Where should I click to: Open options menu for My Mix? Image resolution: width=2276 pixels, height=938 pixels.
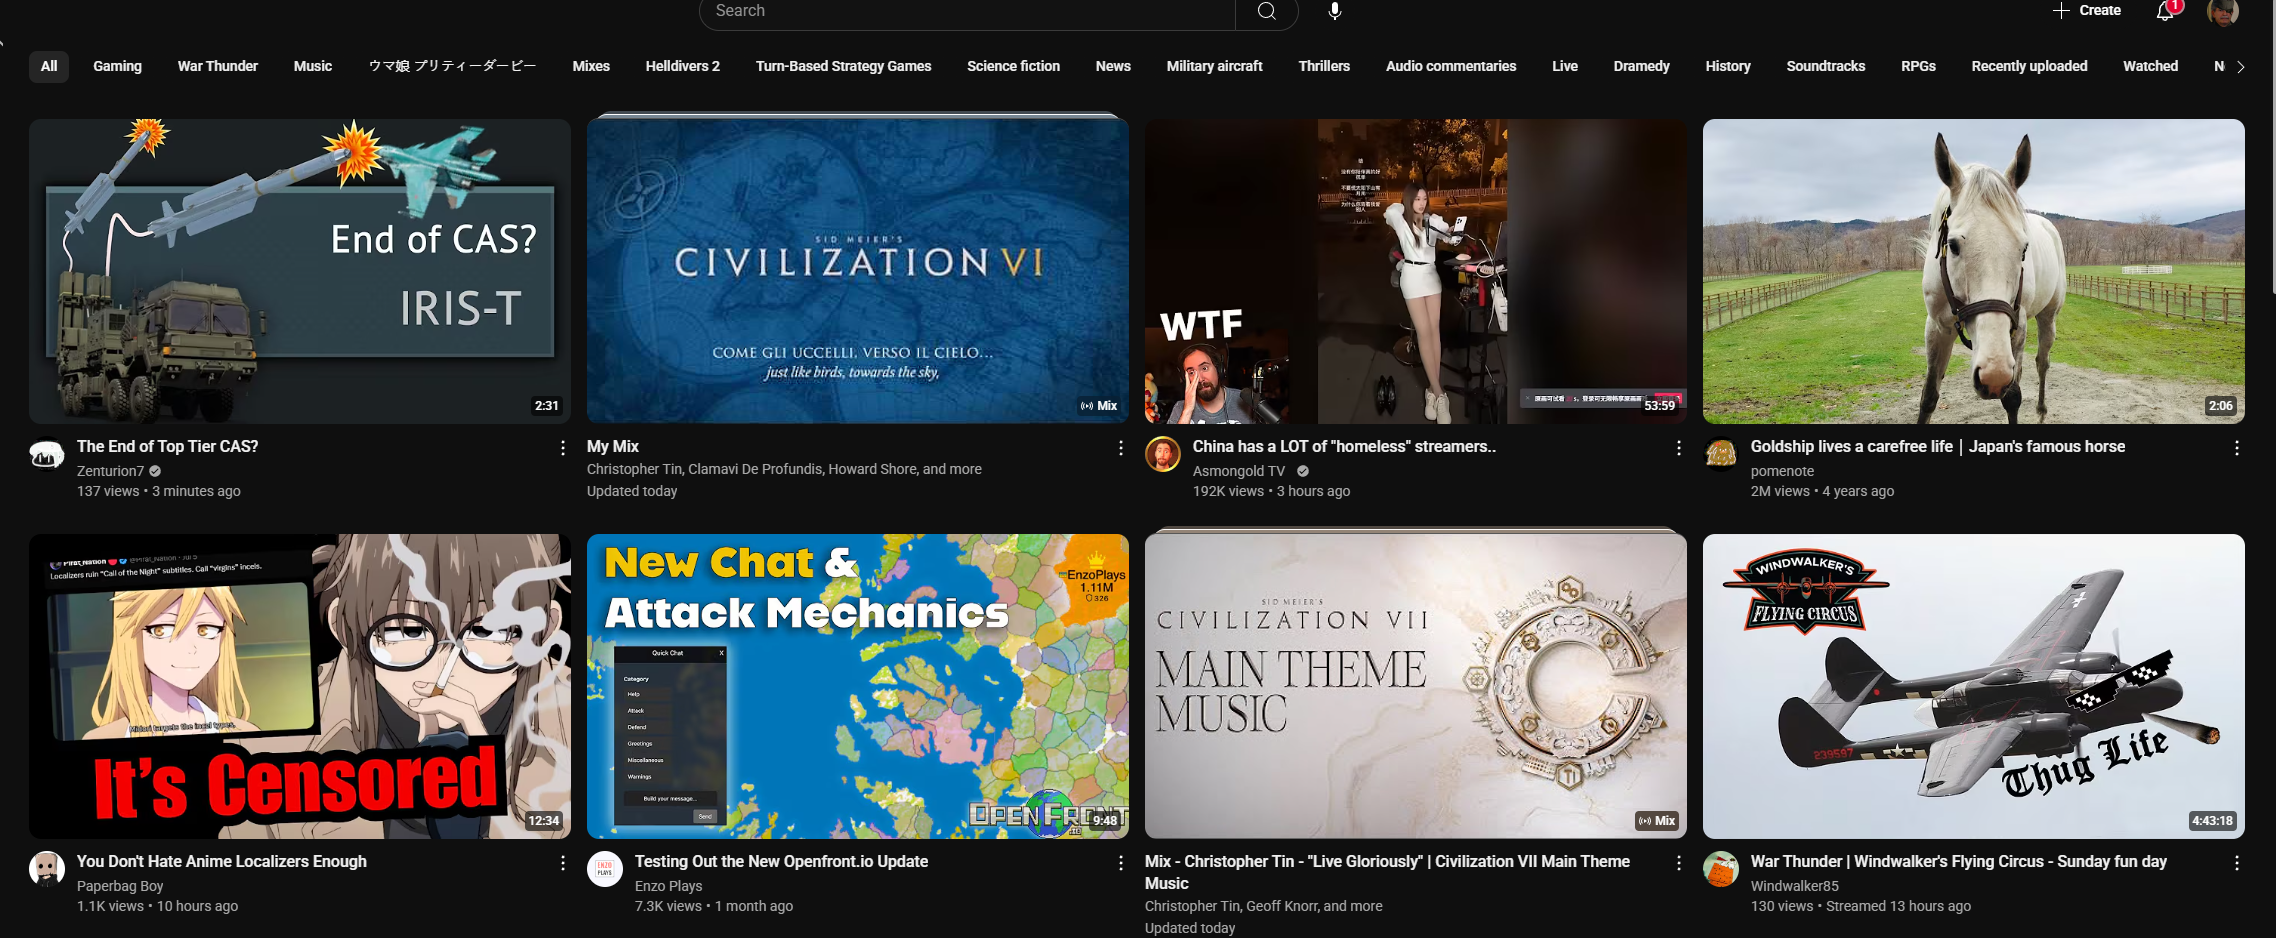click(1121, 448)
